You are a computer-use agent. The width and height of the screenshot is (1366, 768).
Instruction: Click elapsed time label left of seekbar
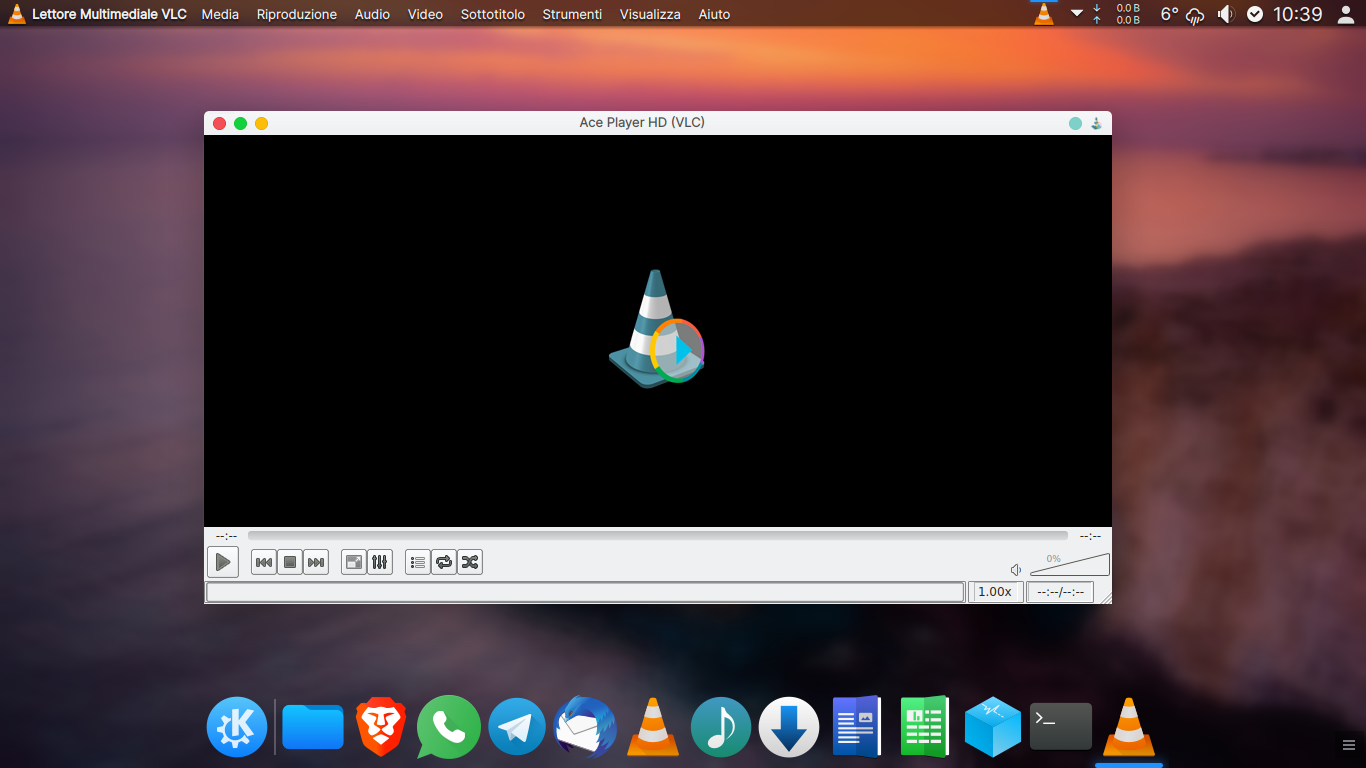click(x=226, y=536)
